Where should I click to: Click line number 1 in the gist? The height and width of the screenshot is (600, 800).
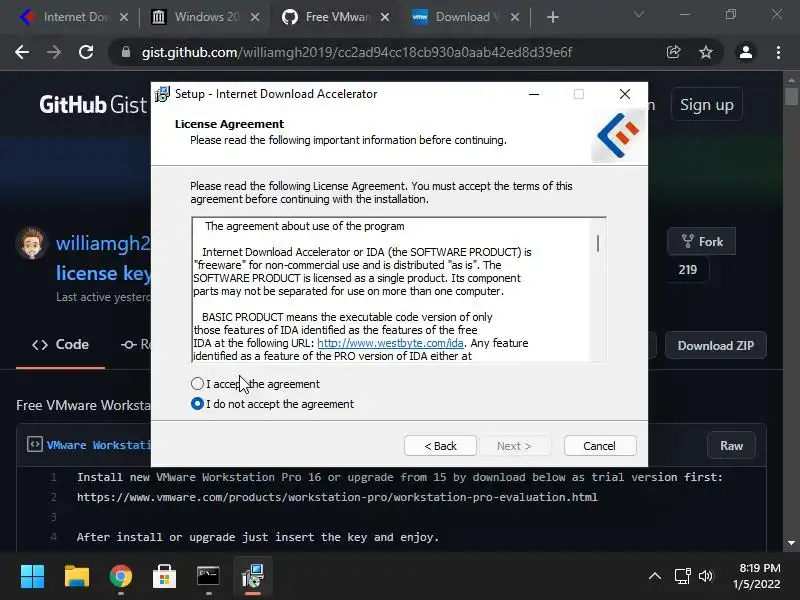[x=53, y=478]
